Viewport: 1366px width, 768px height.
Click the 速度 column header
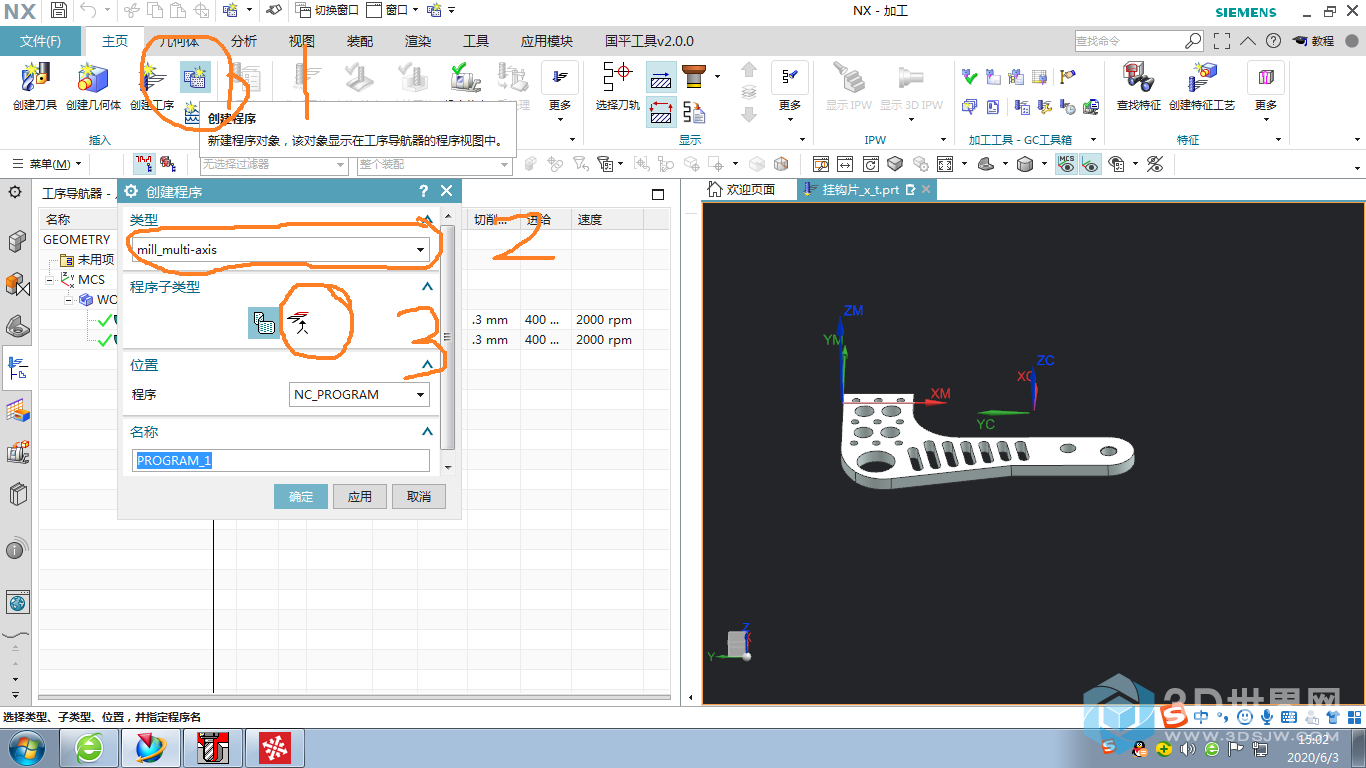(x=606, y=219)
